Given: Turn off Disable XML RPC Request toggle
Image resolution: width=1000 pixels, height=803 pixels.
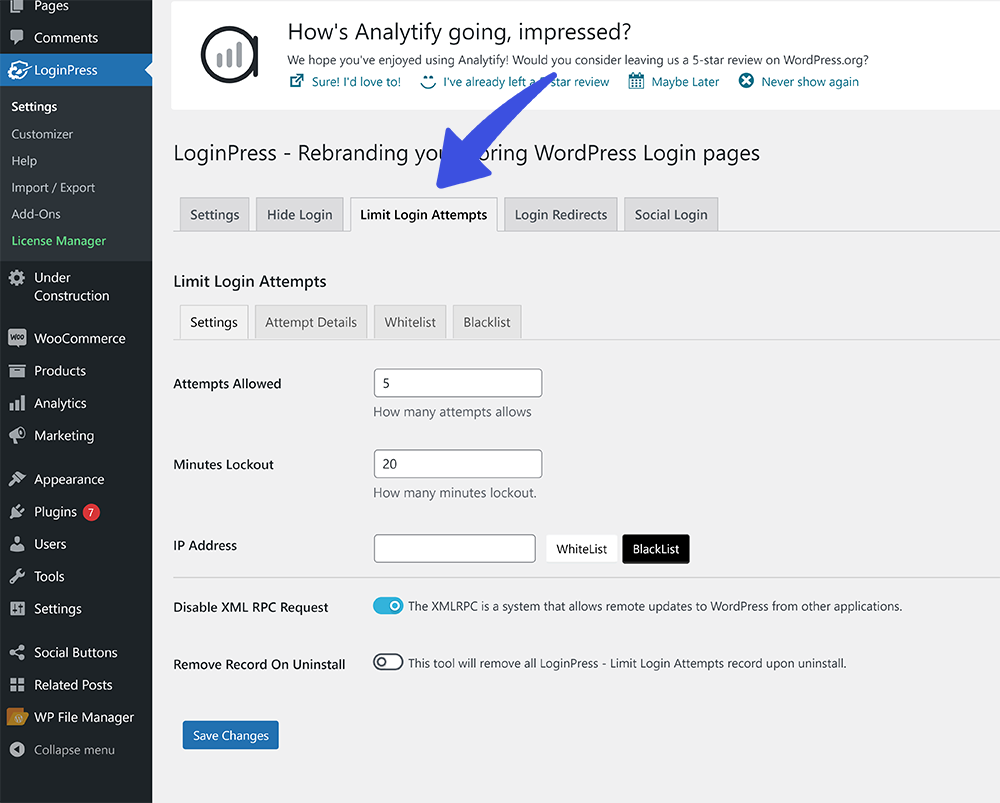Looking at the screenshot, I should point(388,605).
